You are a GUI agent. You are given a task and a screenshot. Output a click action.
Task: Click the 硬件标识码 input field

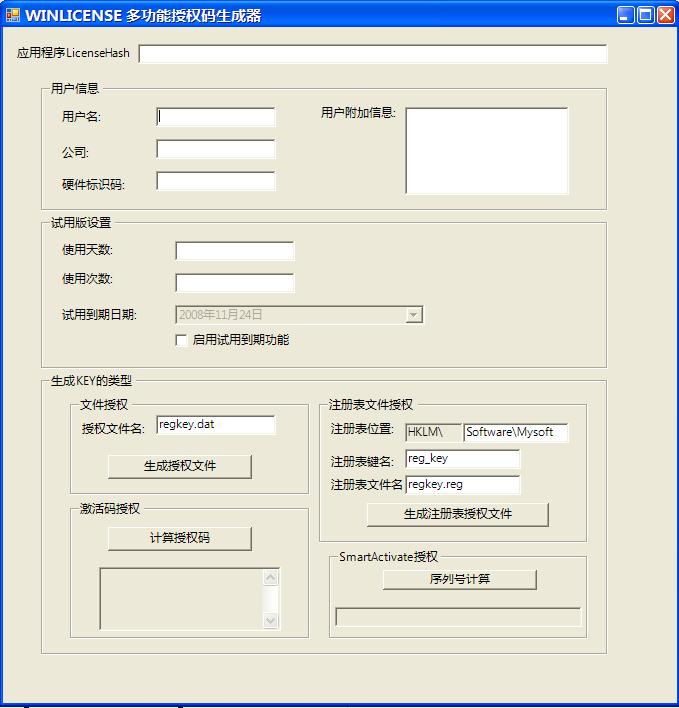pos(215,181)
